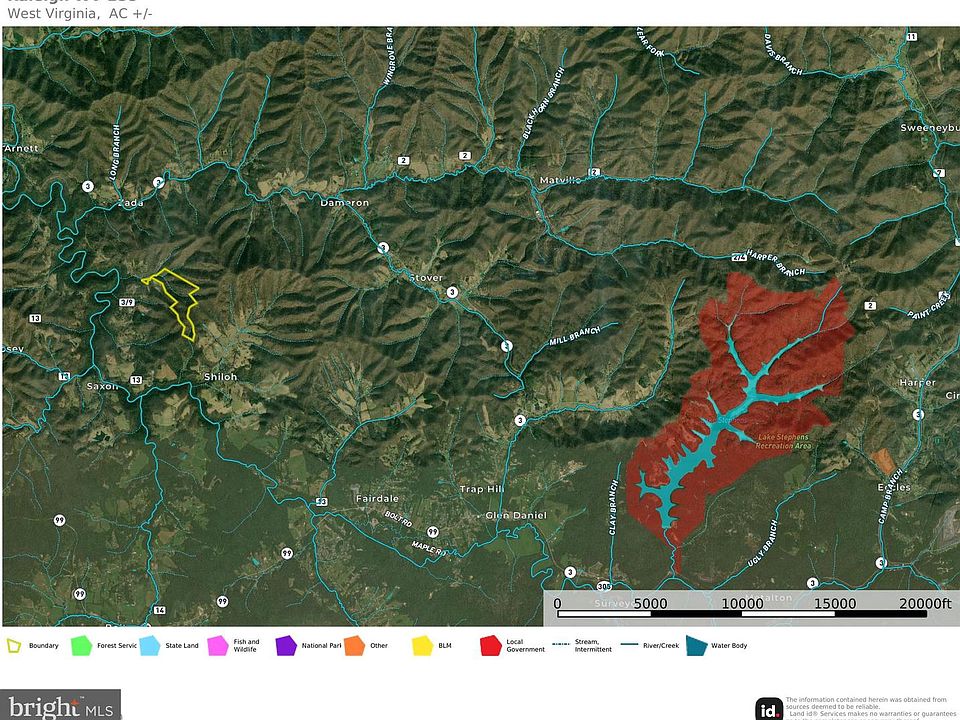The width and height of the screenshot is (960, 720).
Task: Click the 3/9 road marker
Action: coord(127,302)
